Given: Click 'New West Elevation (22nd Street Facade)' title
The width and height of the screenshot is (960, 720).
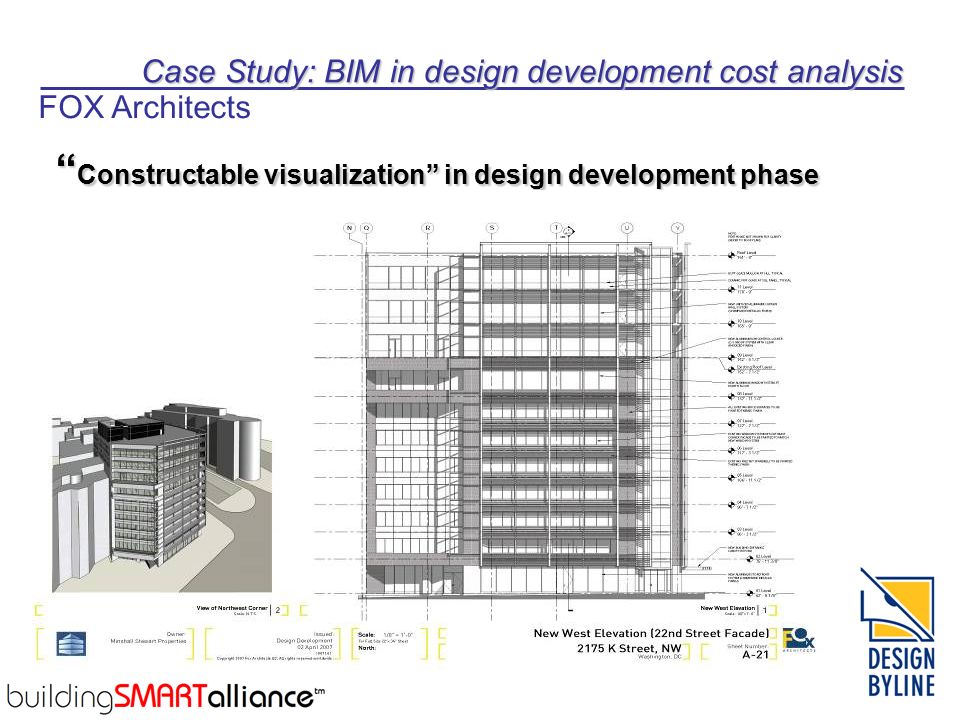Looking at the screenshot, I should pos(651,633).
